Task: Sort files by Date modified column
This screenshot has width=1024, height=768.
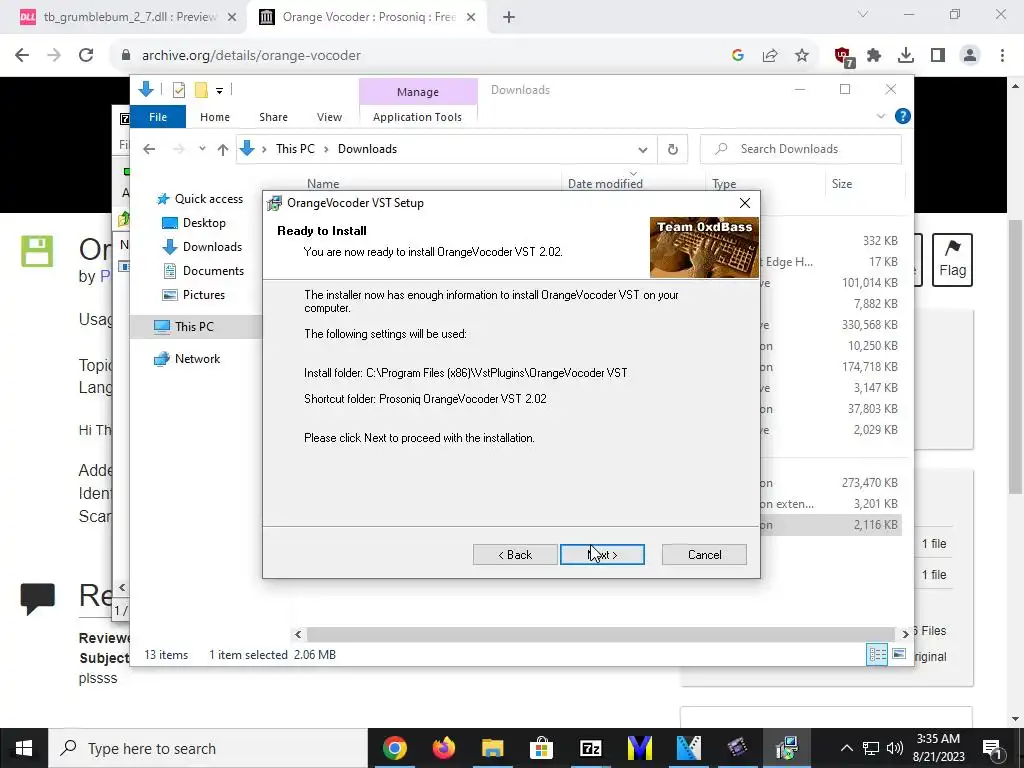Action: pyautogui.click(x=605, y=184)
